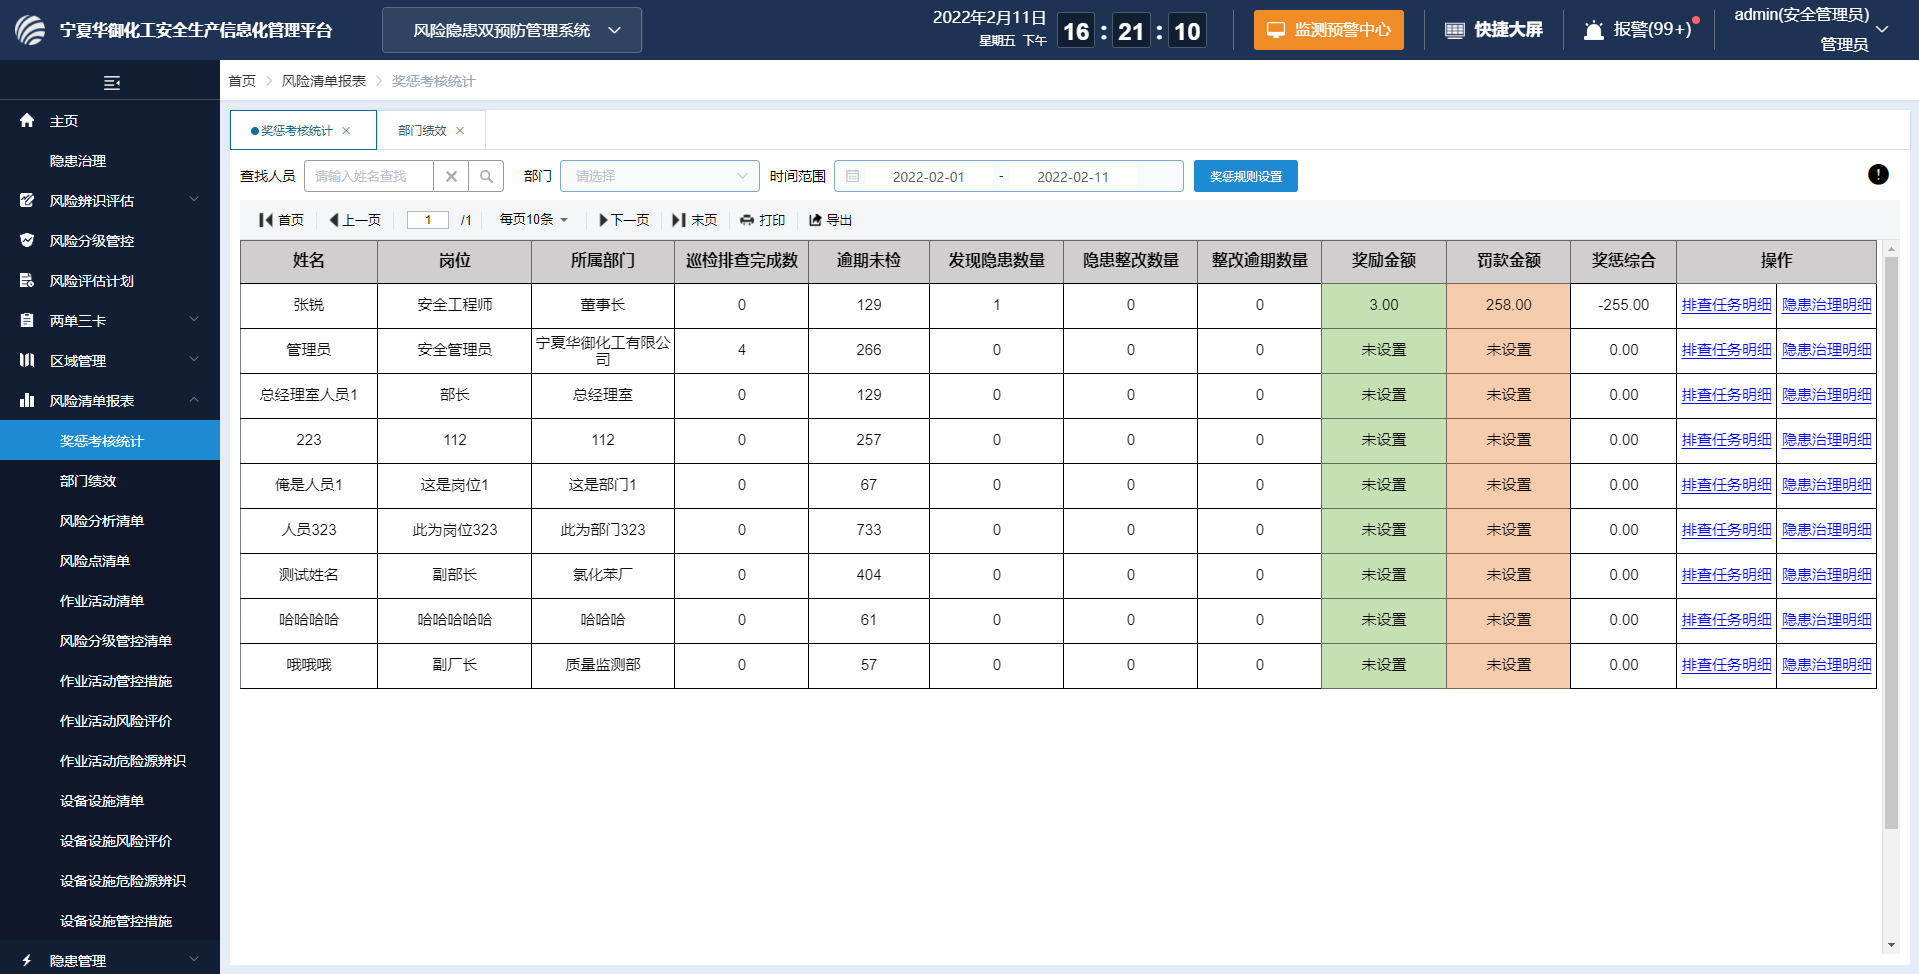Print the table with 打印

point(763,220)
